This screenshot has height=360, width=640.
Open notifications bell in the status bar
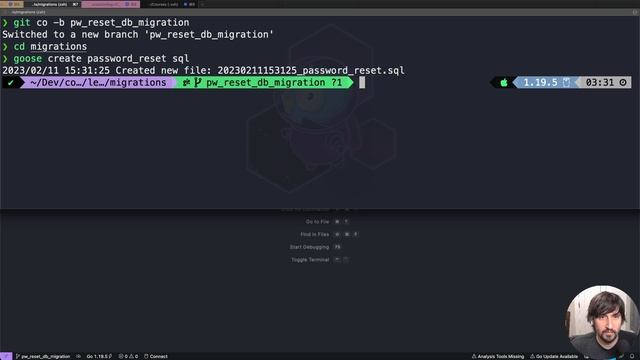click(x=632, y=356)
